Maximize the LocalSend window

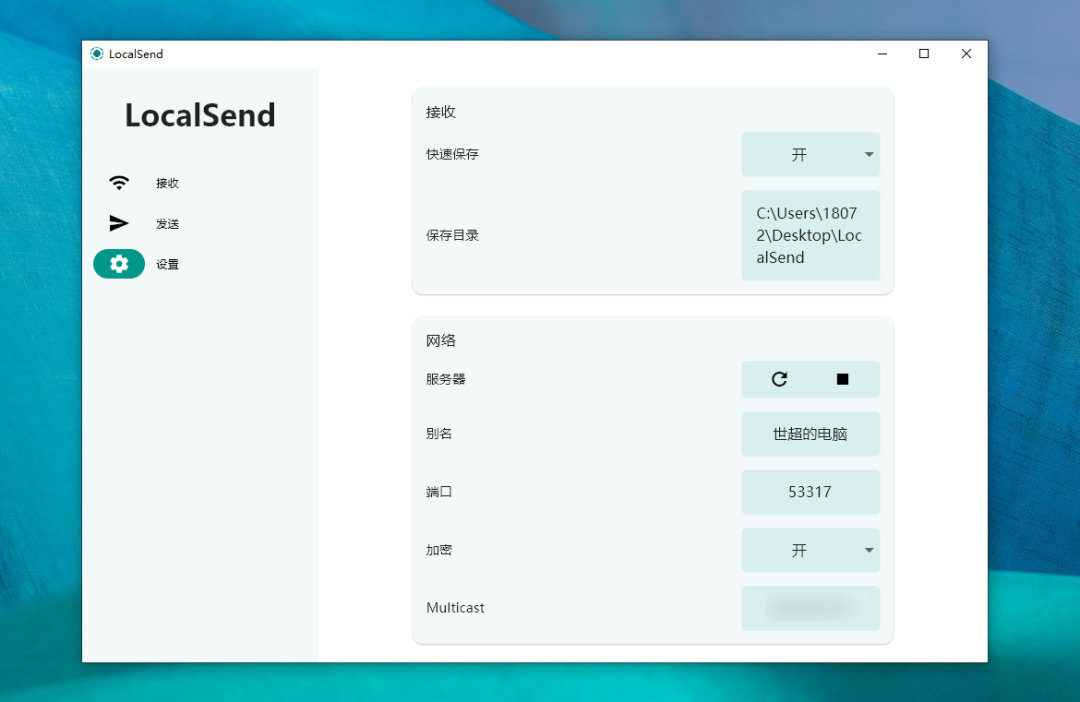pos(924,54)
